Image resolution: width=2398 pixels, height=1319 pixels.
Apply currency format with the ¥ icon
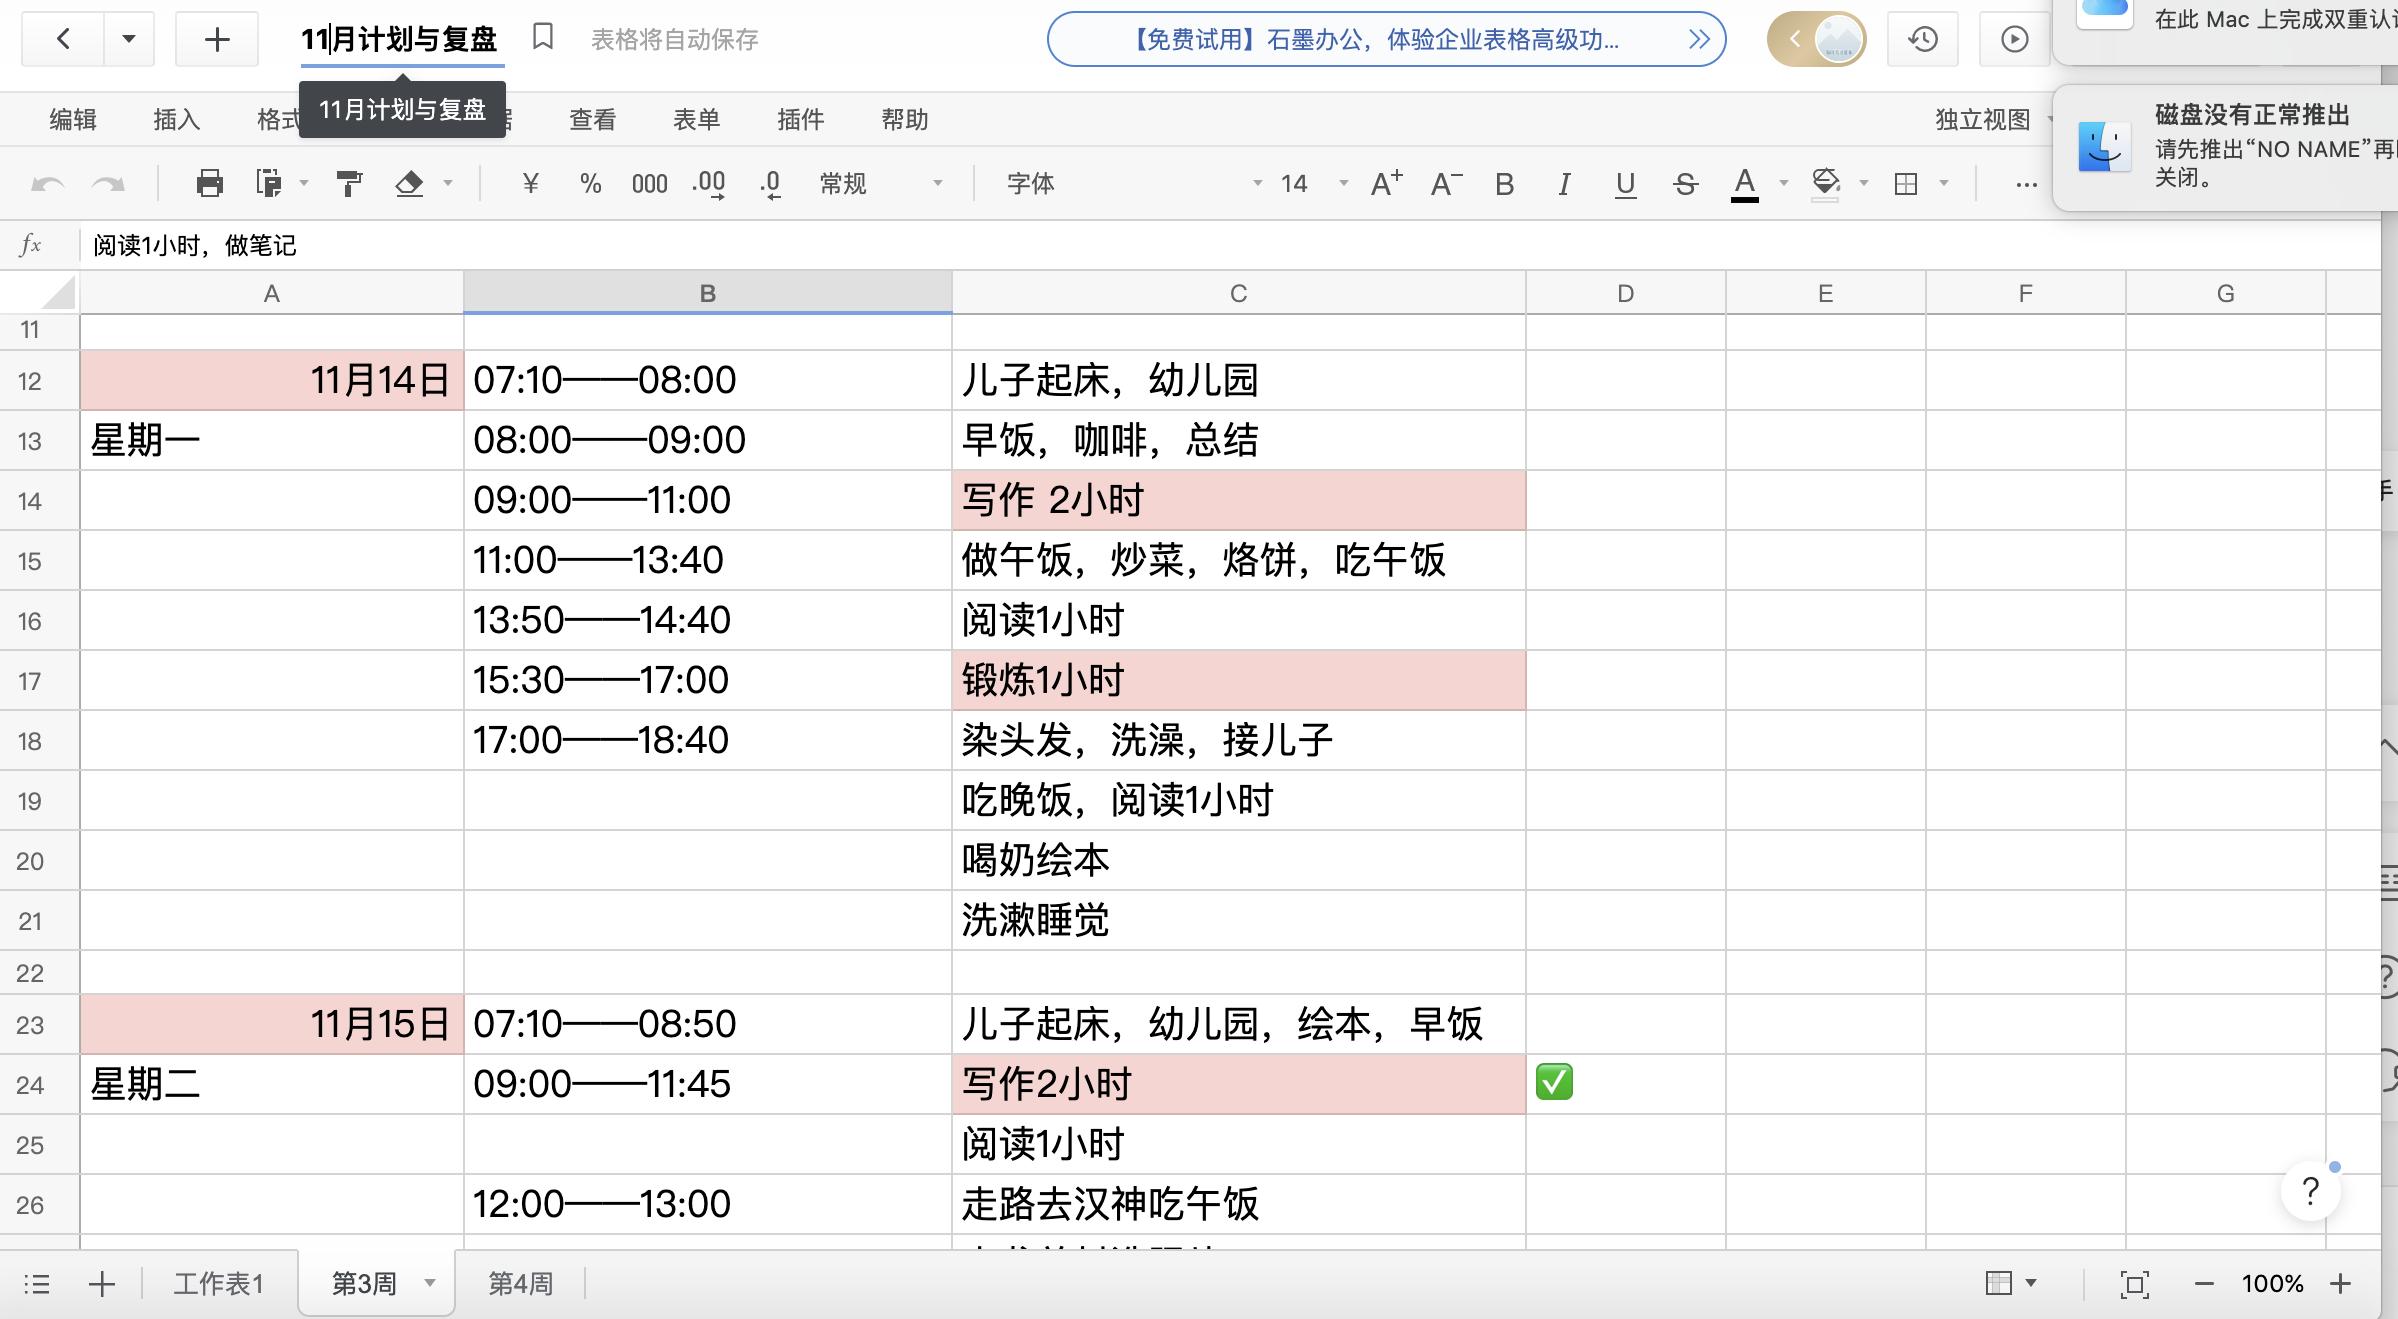530,183
